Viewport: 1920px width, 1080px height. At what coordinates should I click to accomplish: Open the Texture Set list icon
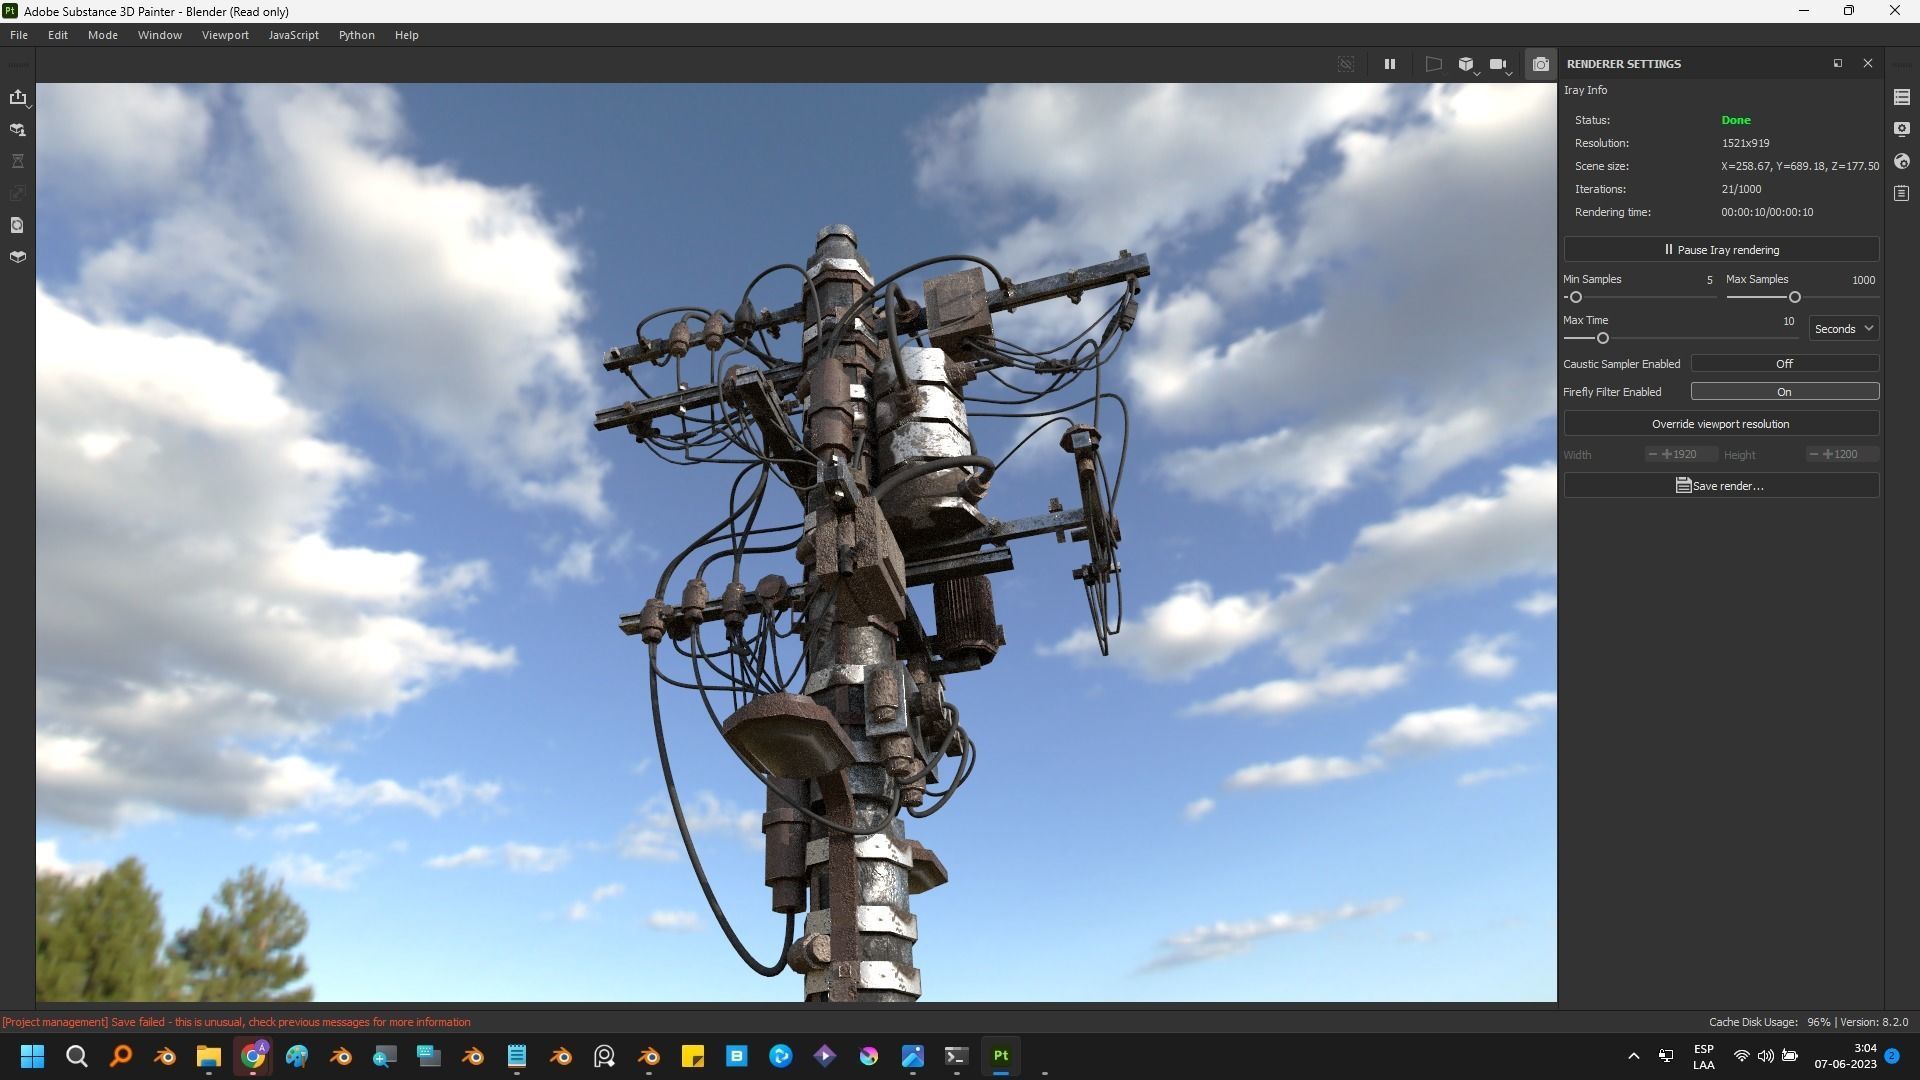tap(1901, 97)
